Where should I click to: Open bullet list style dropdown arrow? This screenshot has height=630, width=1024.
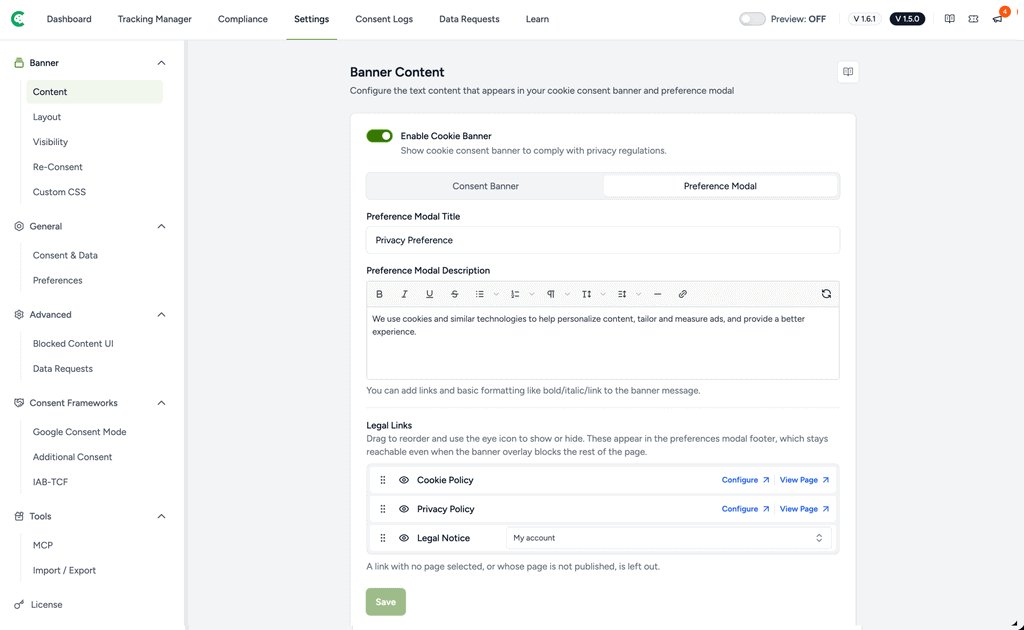[496, 294]
